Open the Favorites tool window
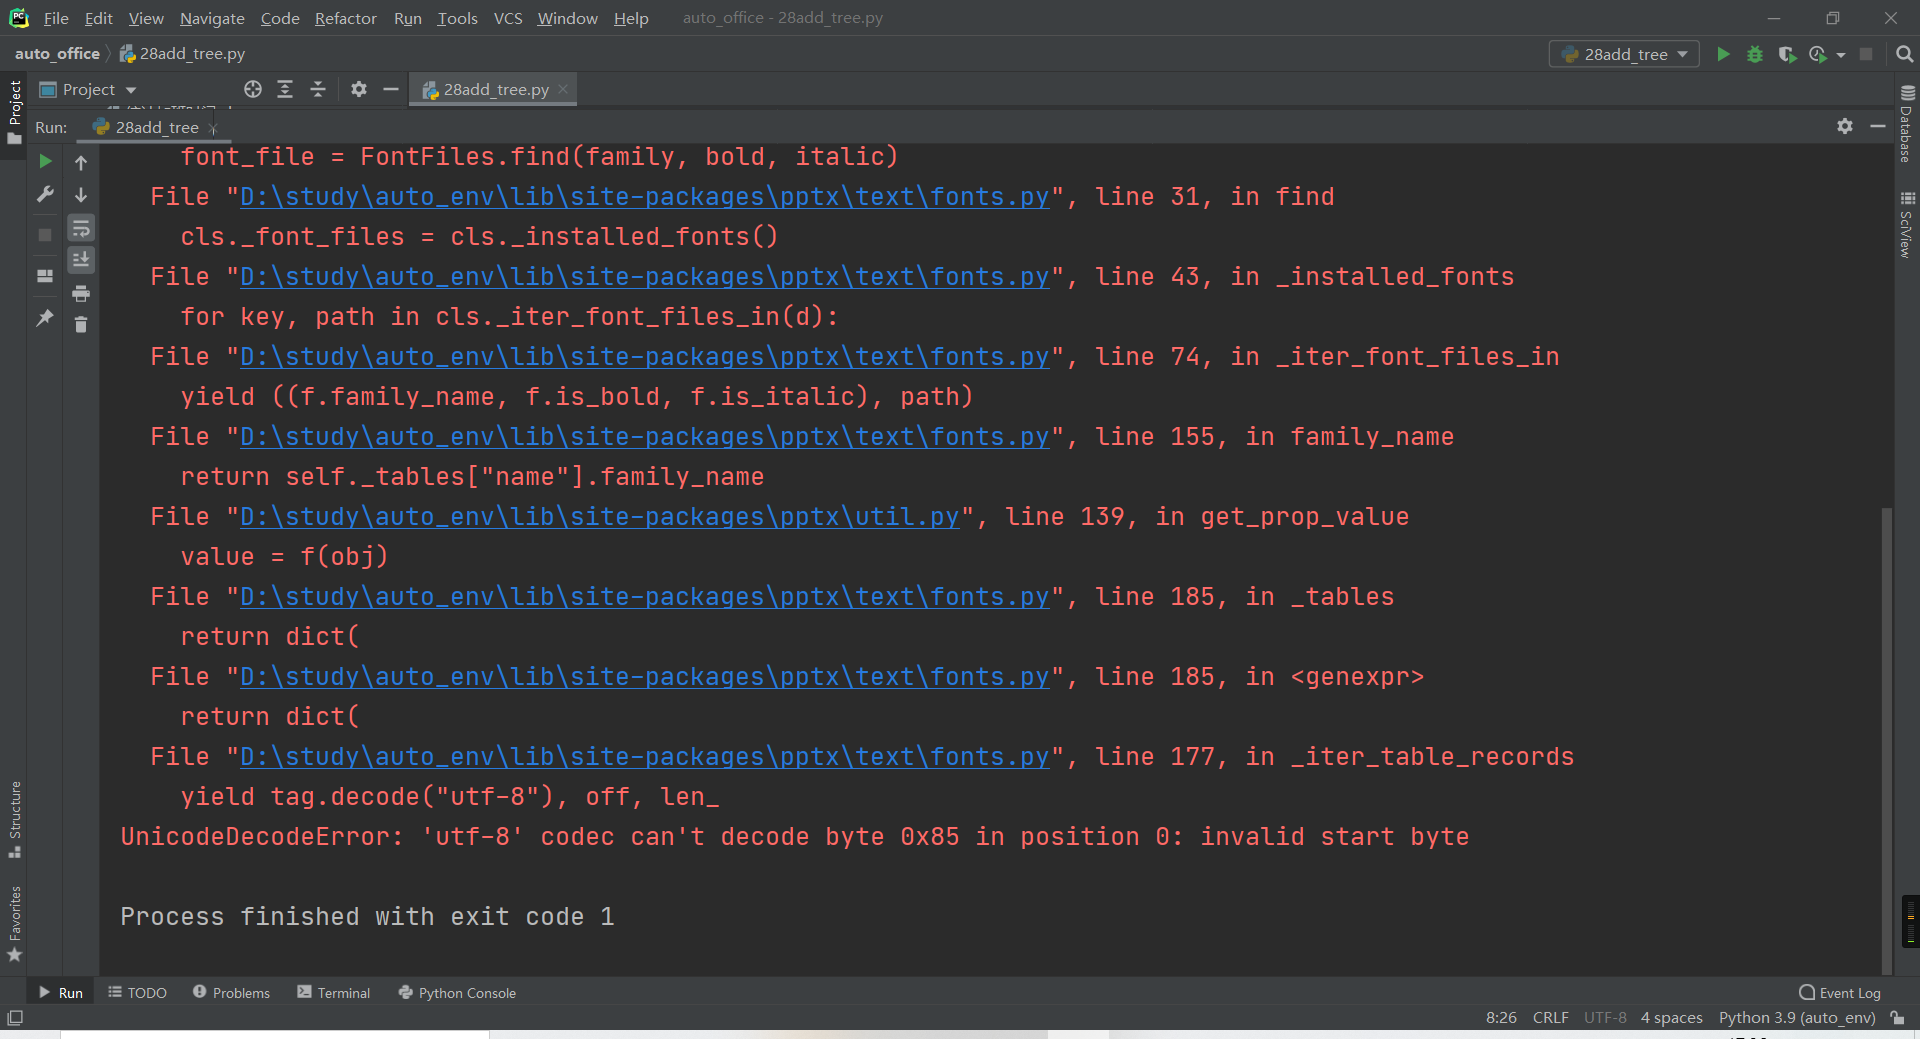This screenshot has height=1039, width=1920. [x=14, y=924]
